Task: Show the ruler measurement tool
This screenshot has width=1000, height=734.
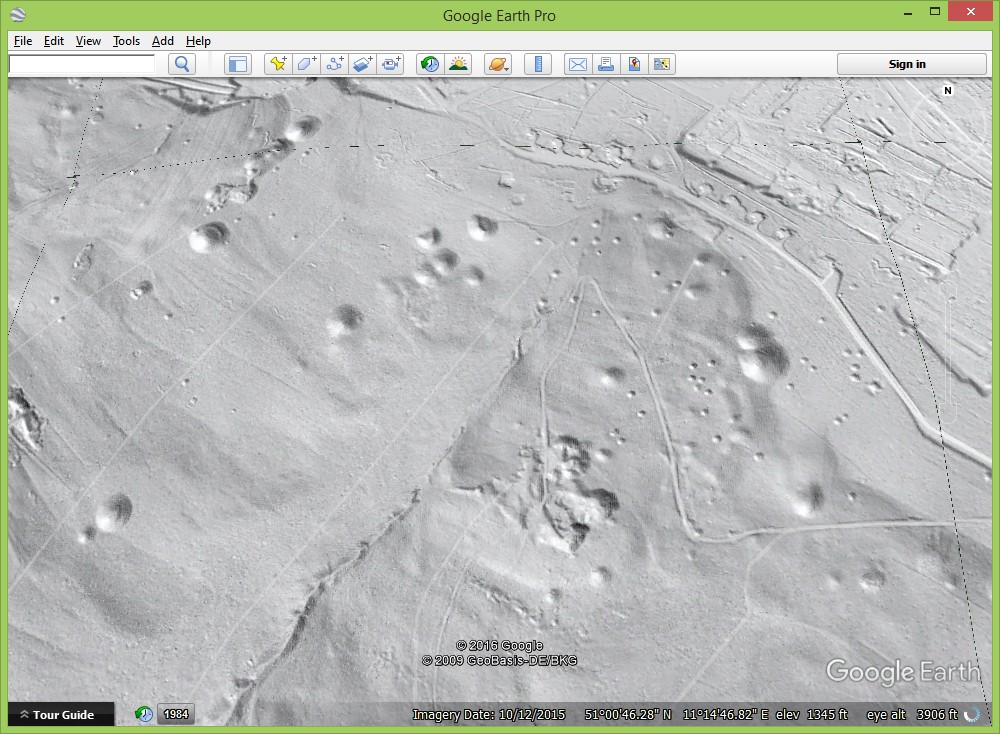Action: (538, 64)
